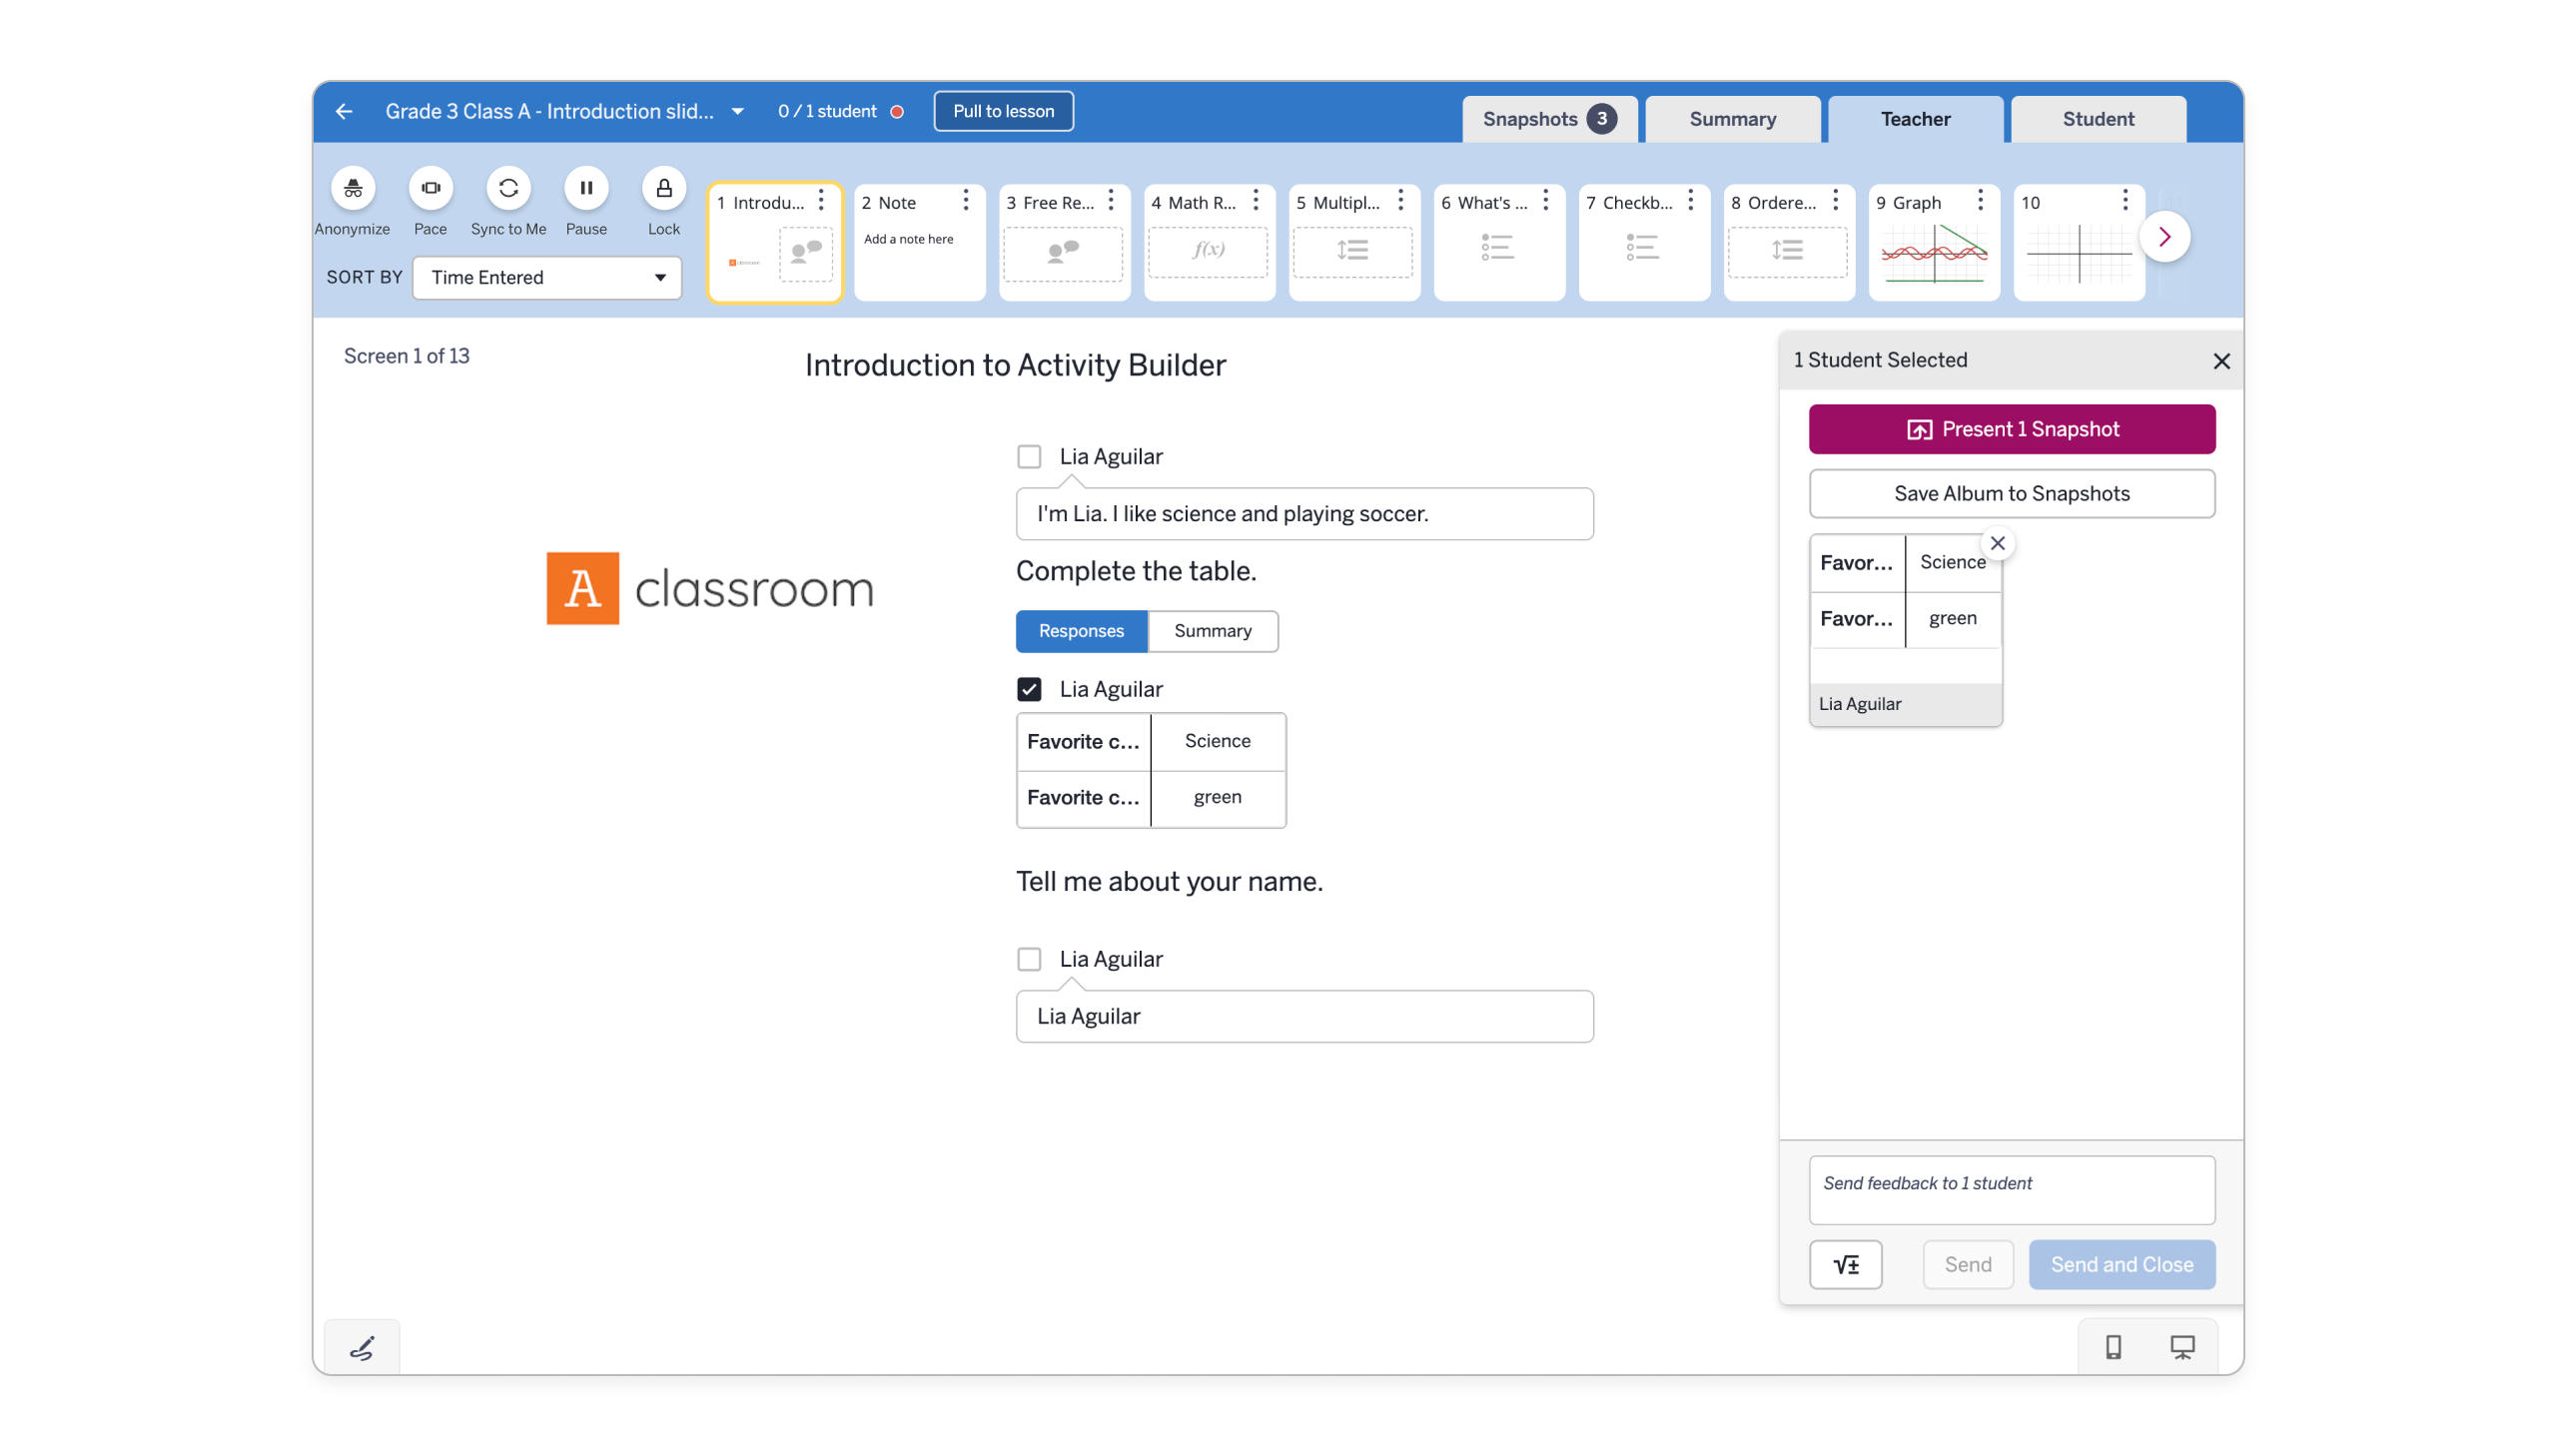Click Pull to lesson button
Viewport: 2557px width, 1456px height.
pyautogui.click(x=1003, y=111)
